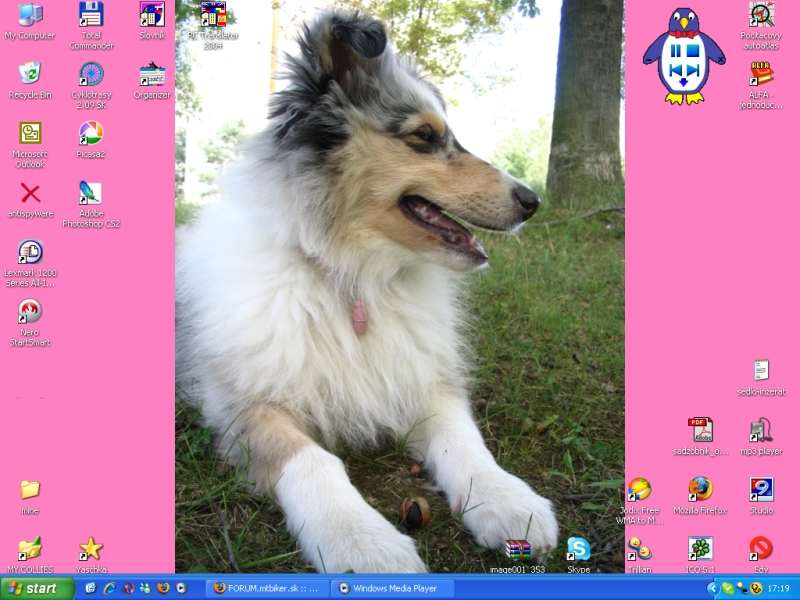Open Adobe Photoshop CS2 shortcut

(91, 193)
